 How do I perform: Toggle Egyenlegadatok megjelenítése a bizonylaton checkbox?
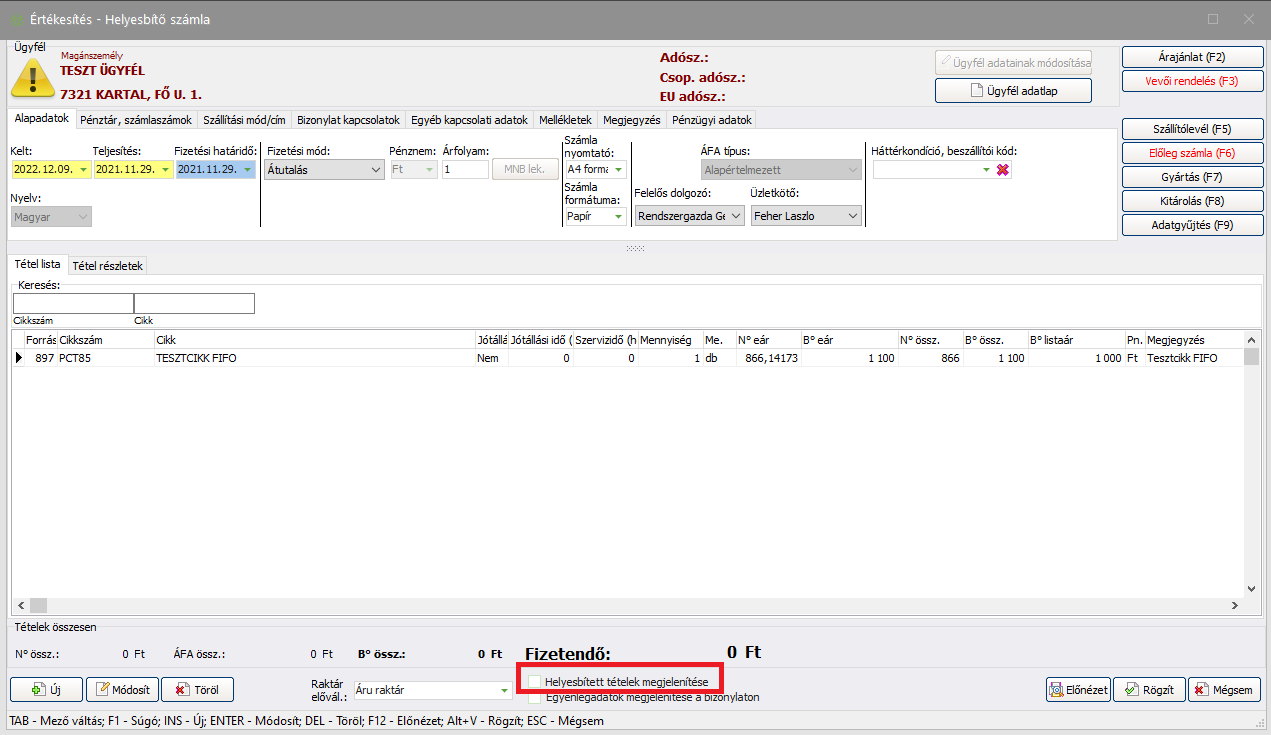tap(535, 697)
